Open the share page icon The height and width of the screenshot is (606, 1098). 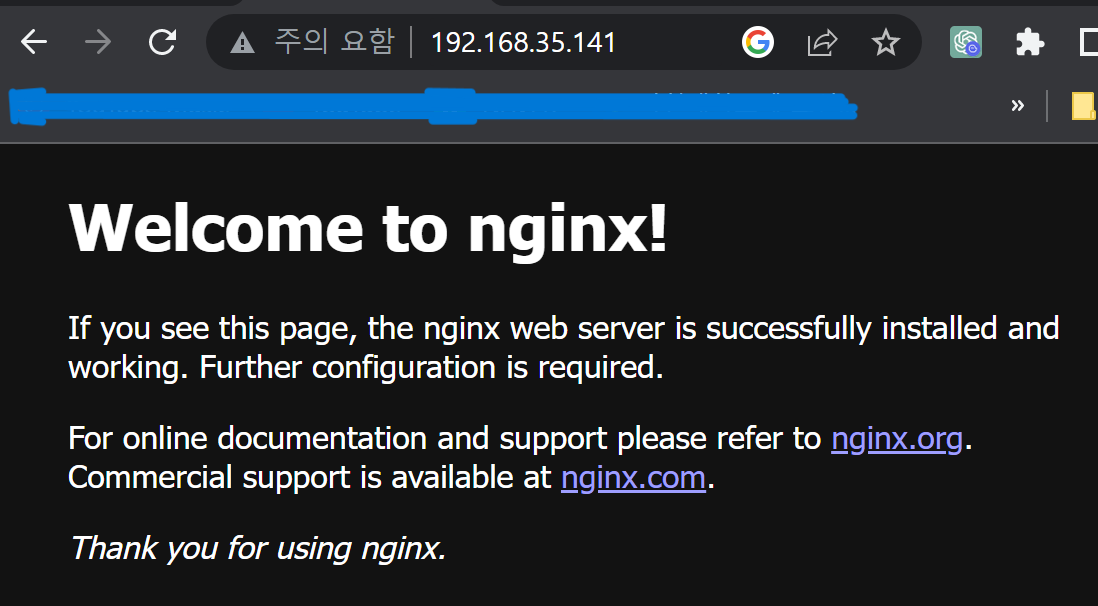pyautogui.click(x=822, y=43)
